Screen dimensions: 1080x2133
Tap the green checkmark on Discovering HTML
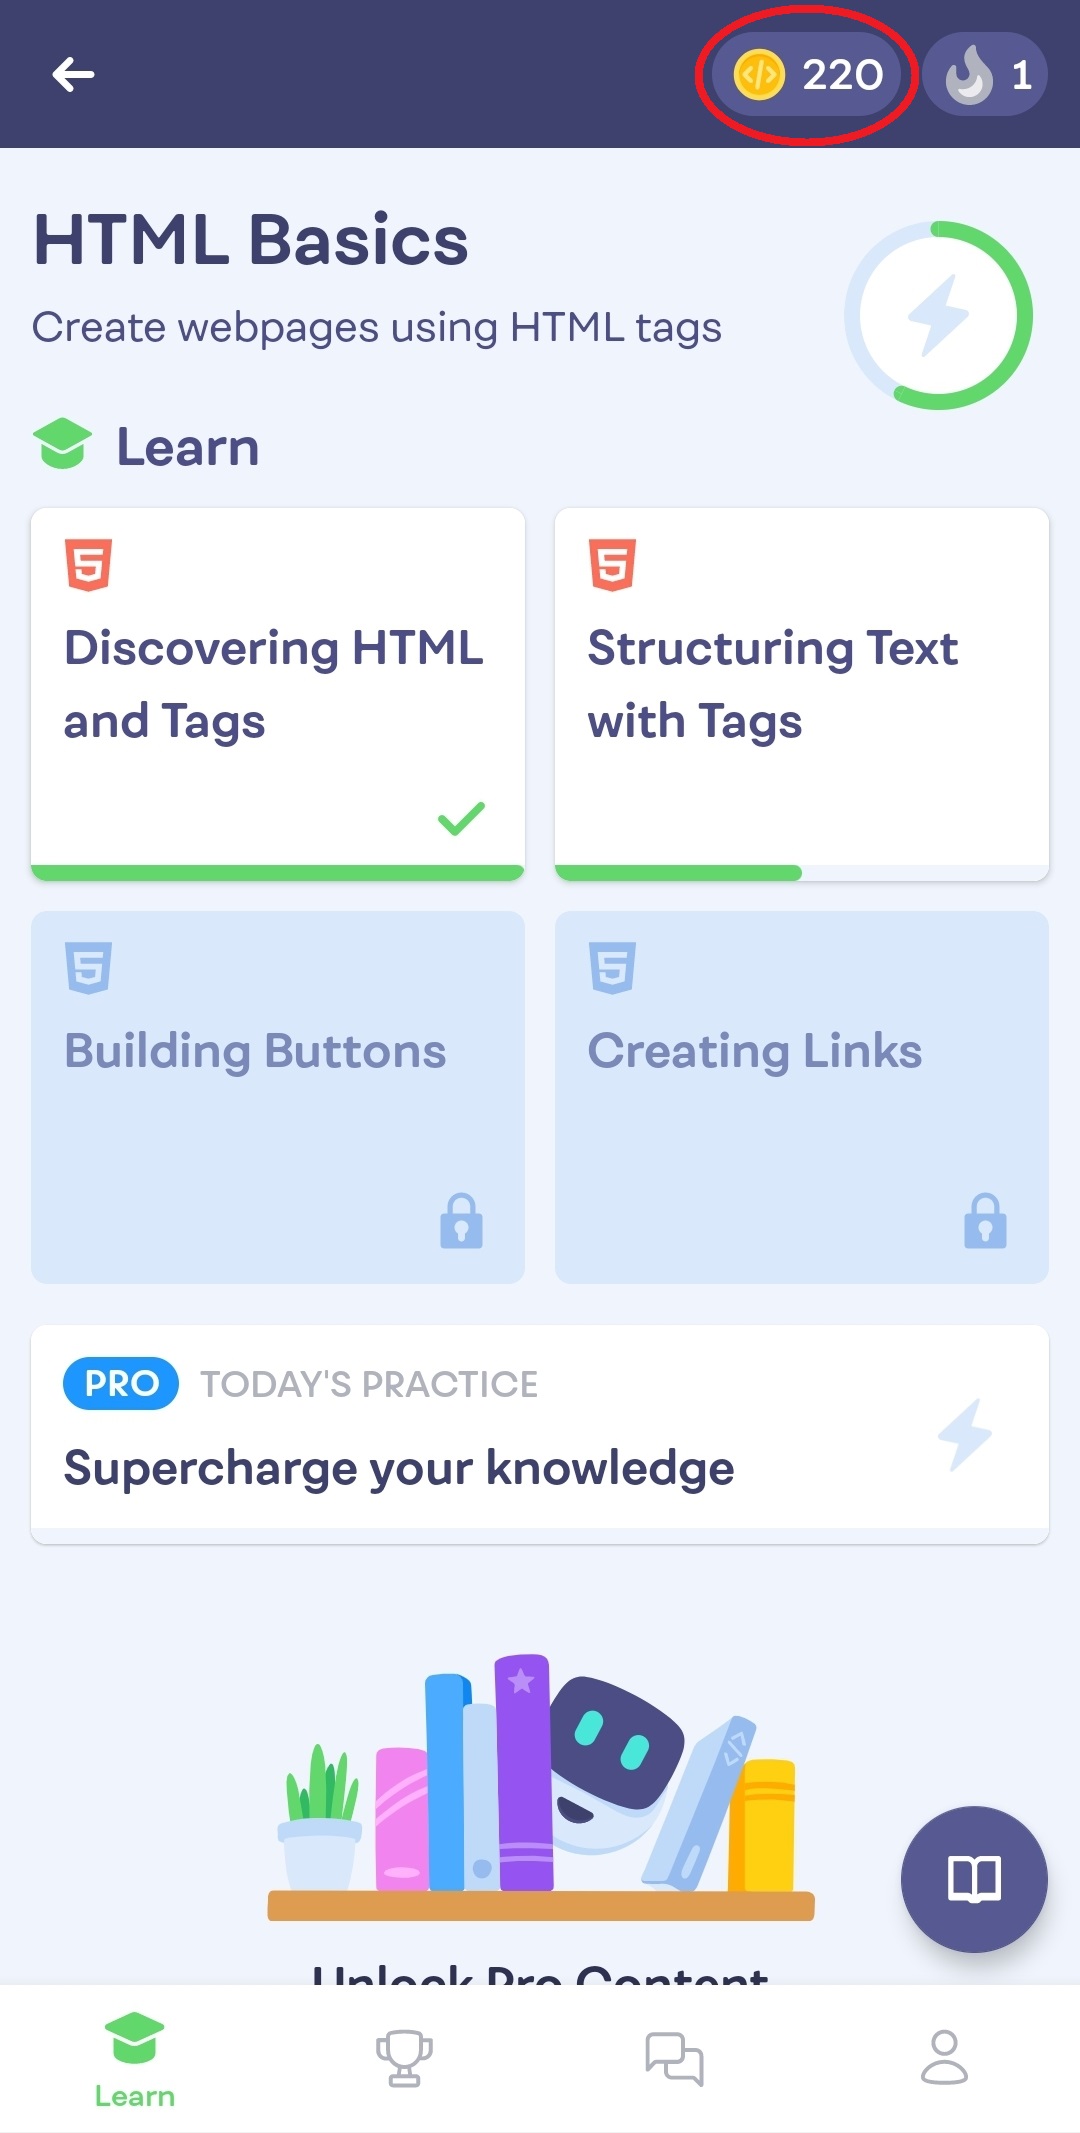pos(461,818)
